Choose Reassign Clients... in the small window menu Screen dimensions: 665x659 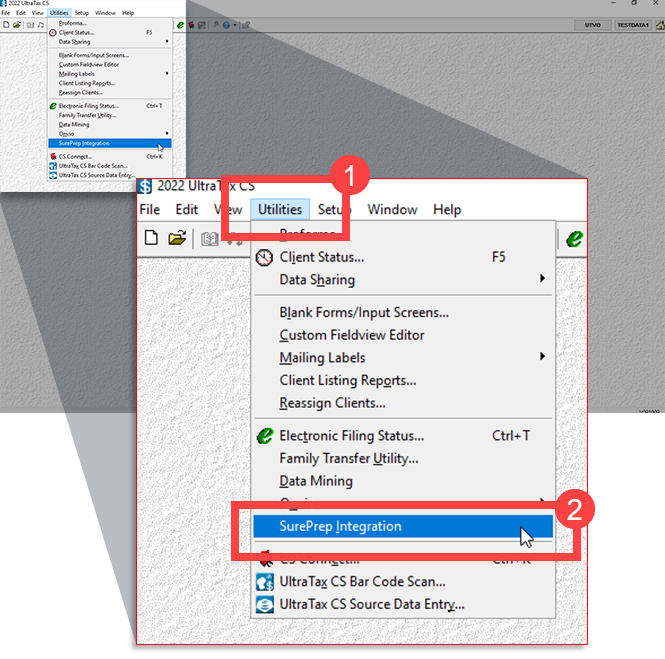point(110,92)
